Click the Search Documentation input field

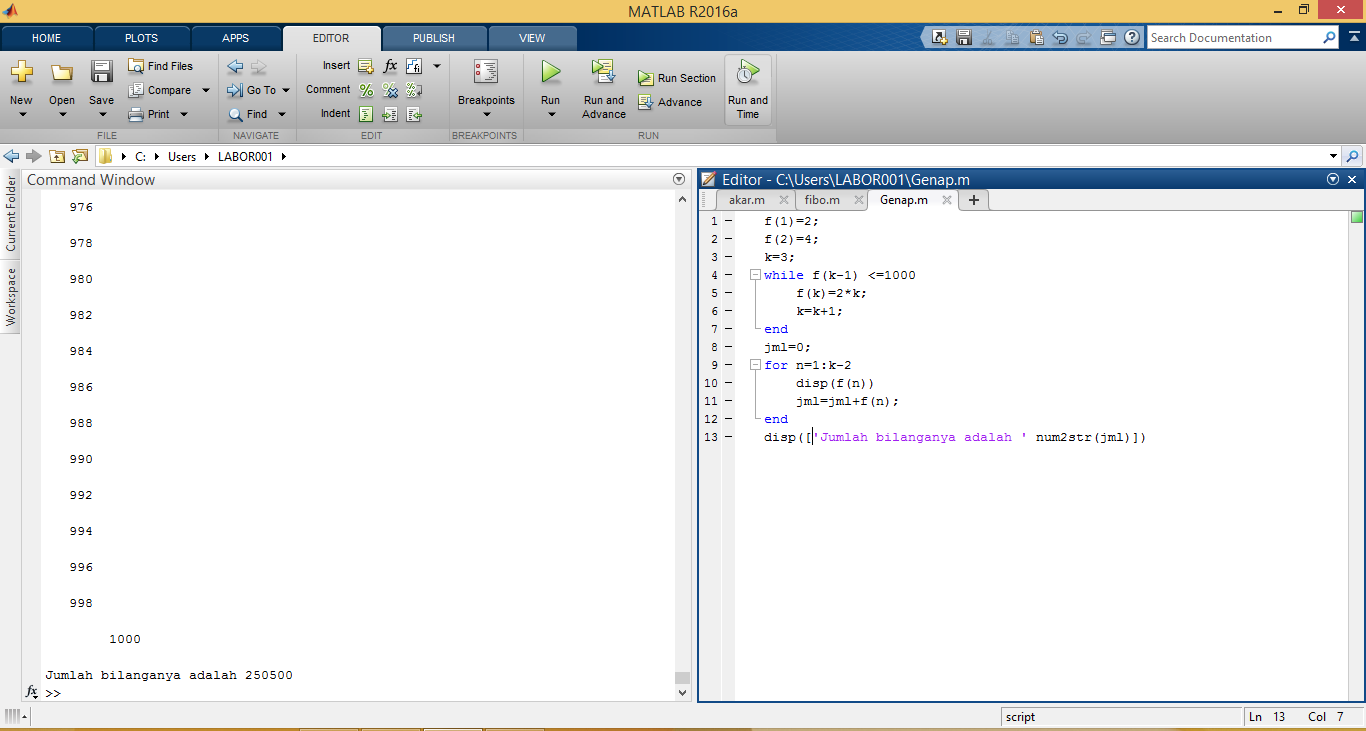click(x=1233, y=38)
